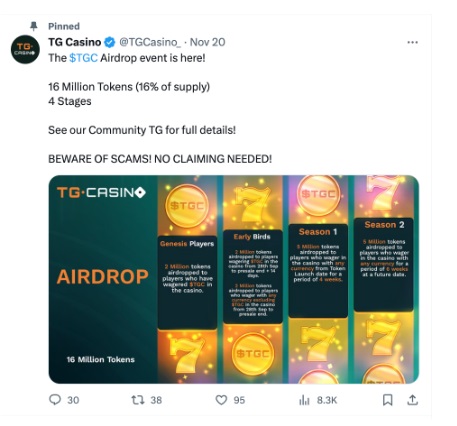Image resolution: width=457 pixels, height=426 pixels.
Task: Open the airdrop image thumbnail
Action: 234,279
